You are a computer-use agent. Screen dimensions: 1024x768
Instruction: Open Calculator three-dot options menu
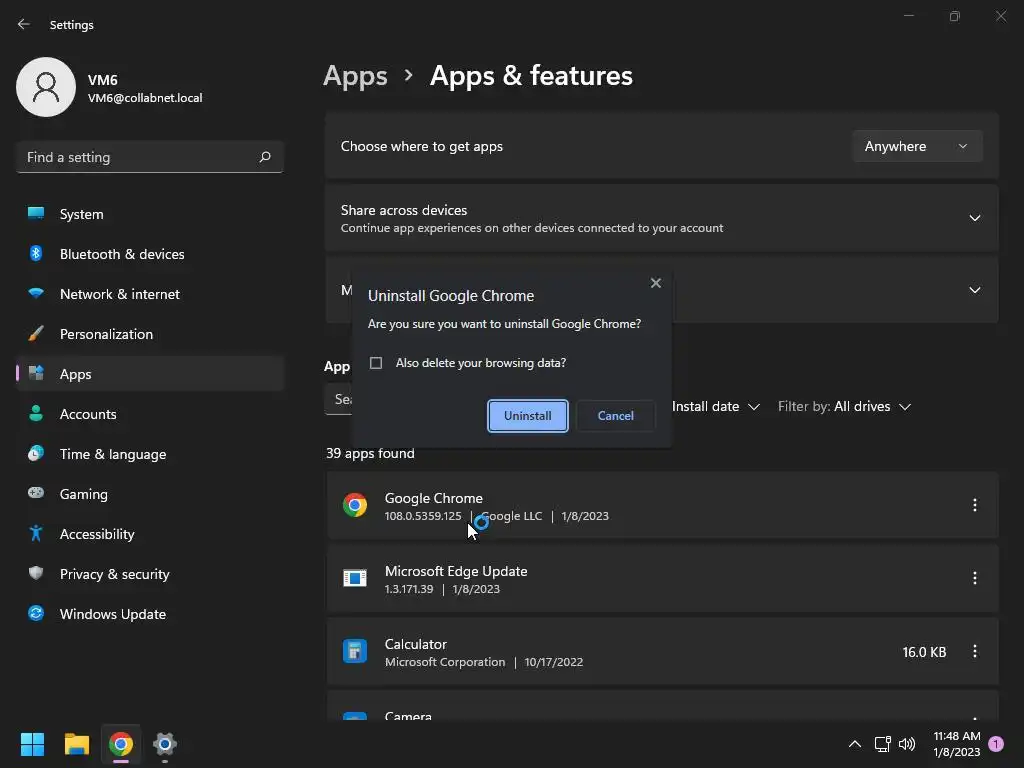974,651
